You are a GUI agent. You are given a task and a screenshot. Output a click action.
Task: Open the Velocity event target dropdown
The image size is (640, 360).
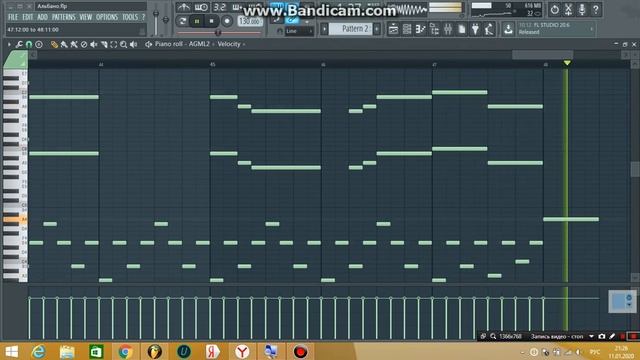click(231, 44)
